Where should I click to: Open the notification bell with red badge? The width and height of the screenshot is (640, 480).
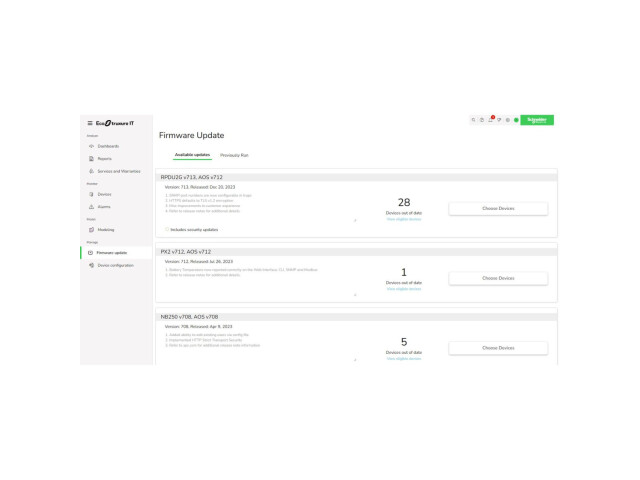tap(491, 119)
